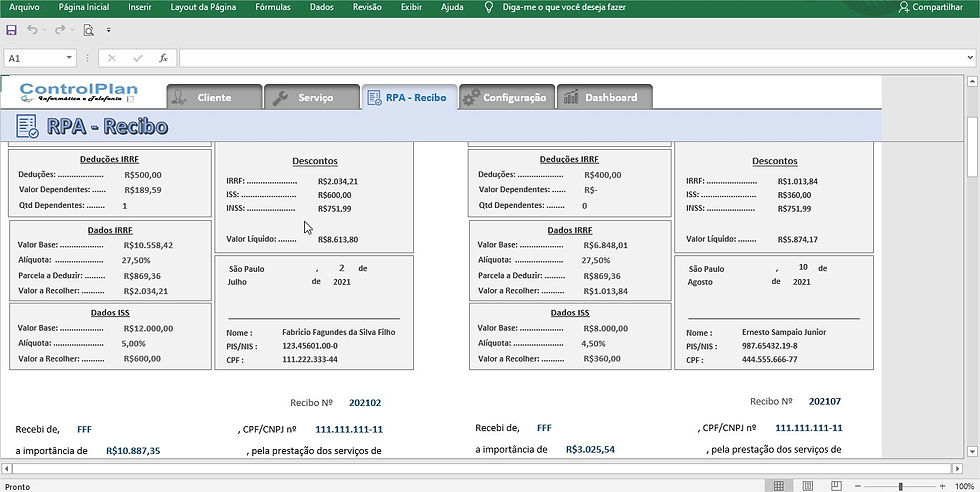Switch to Page Layout view icon
Screen dimensions: 980x492
[808, 486]
